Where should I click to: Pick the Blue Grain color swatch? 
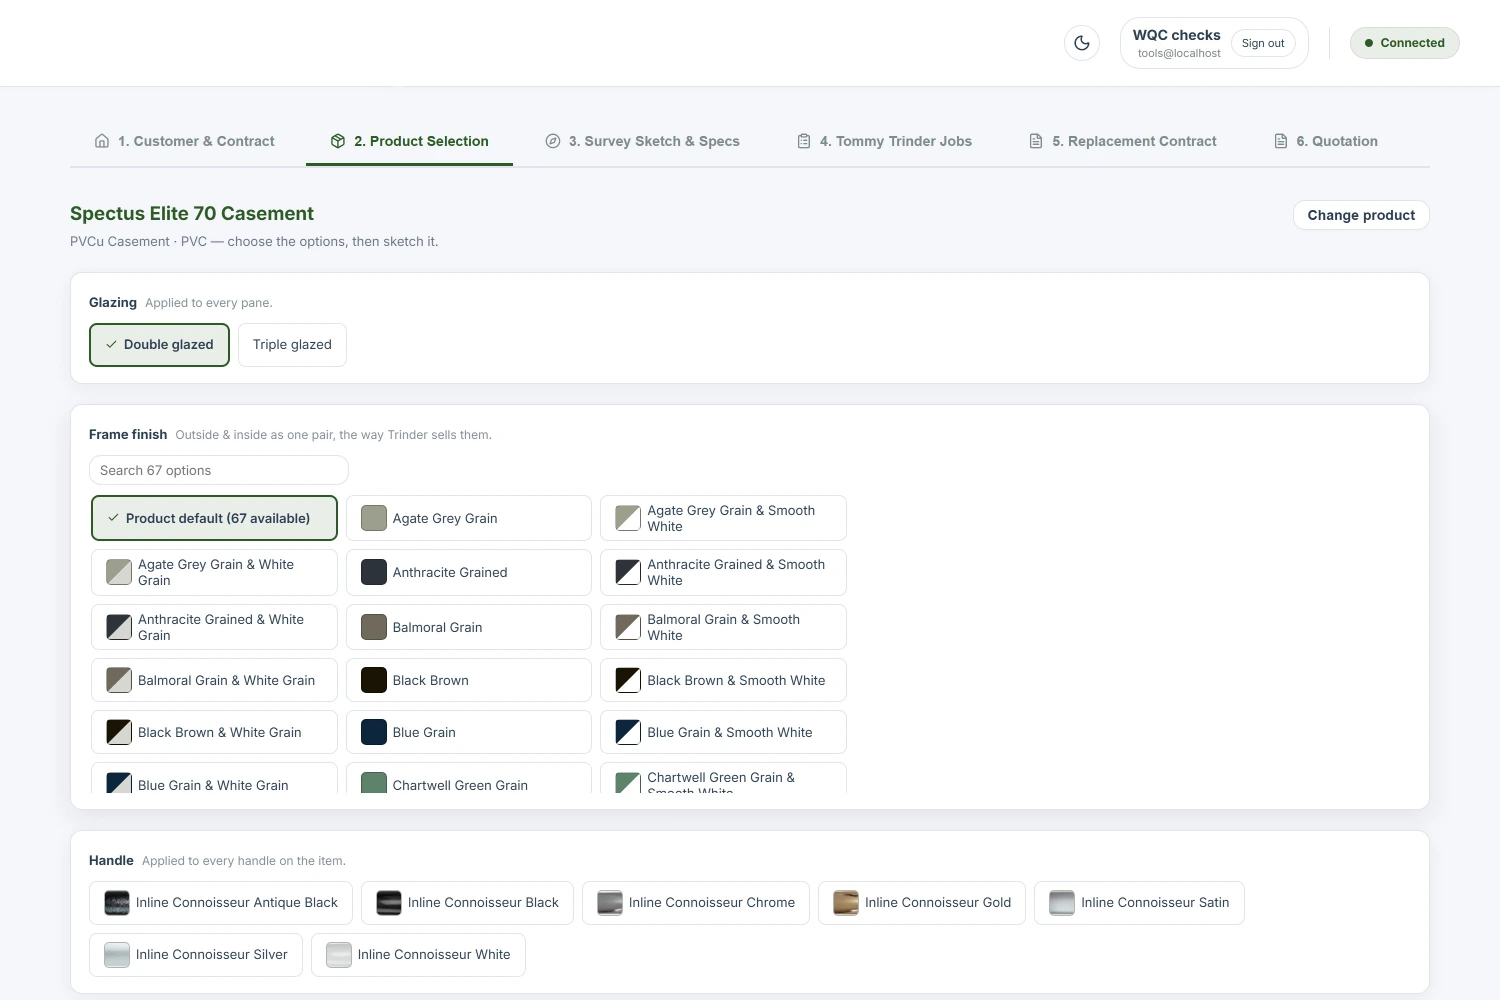[374, 732]
